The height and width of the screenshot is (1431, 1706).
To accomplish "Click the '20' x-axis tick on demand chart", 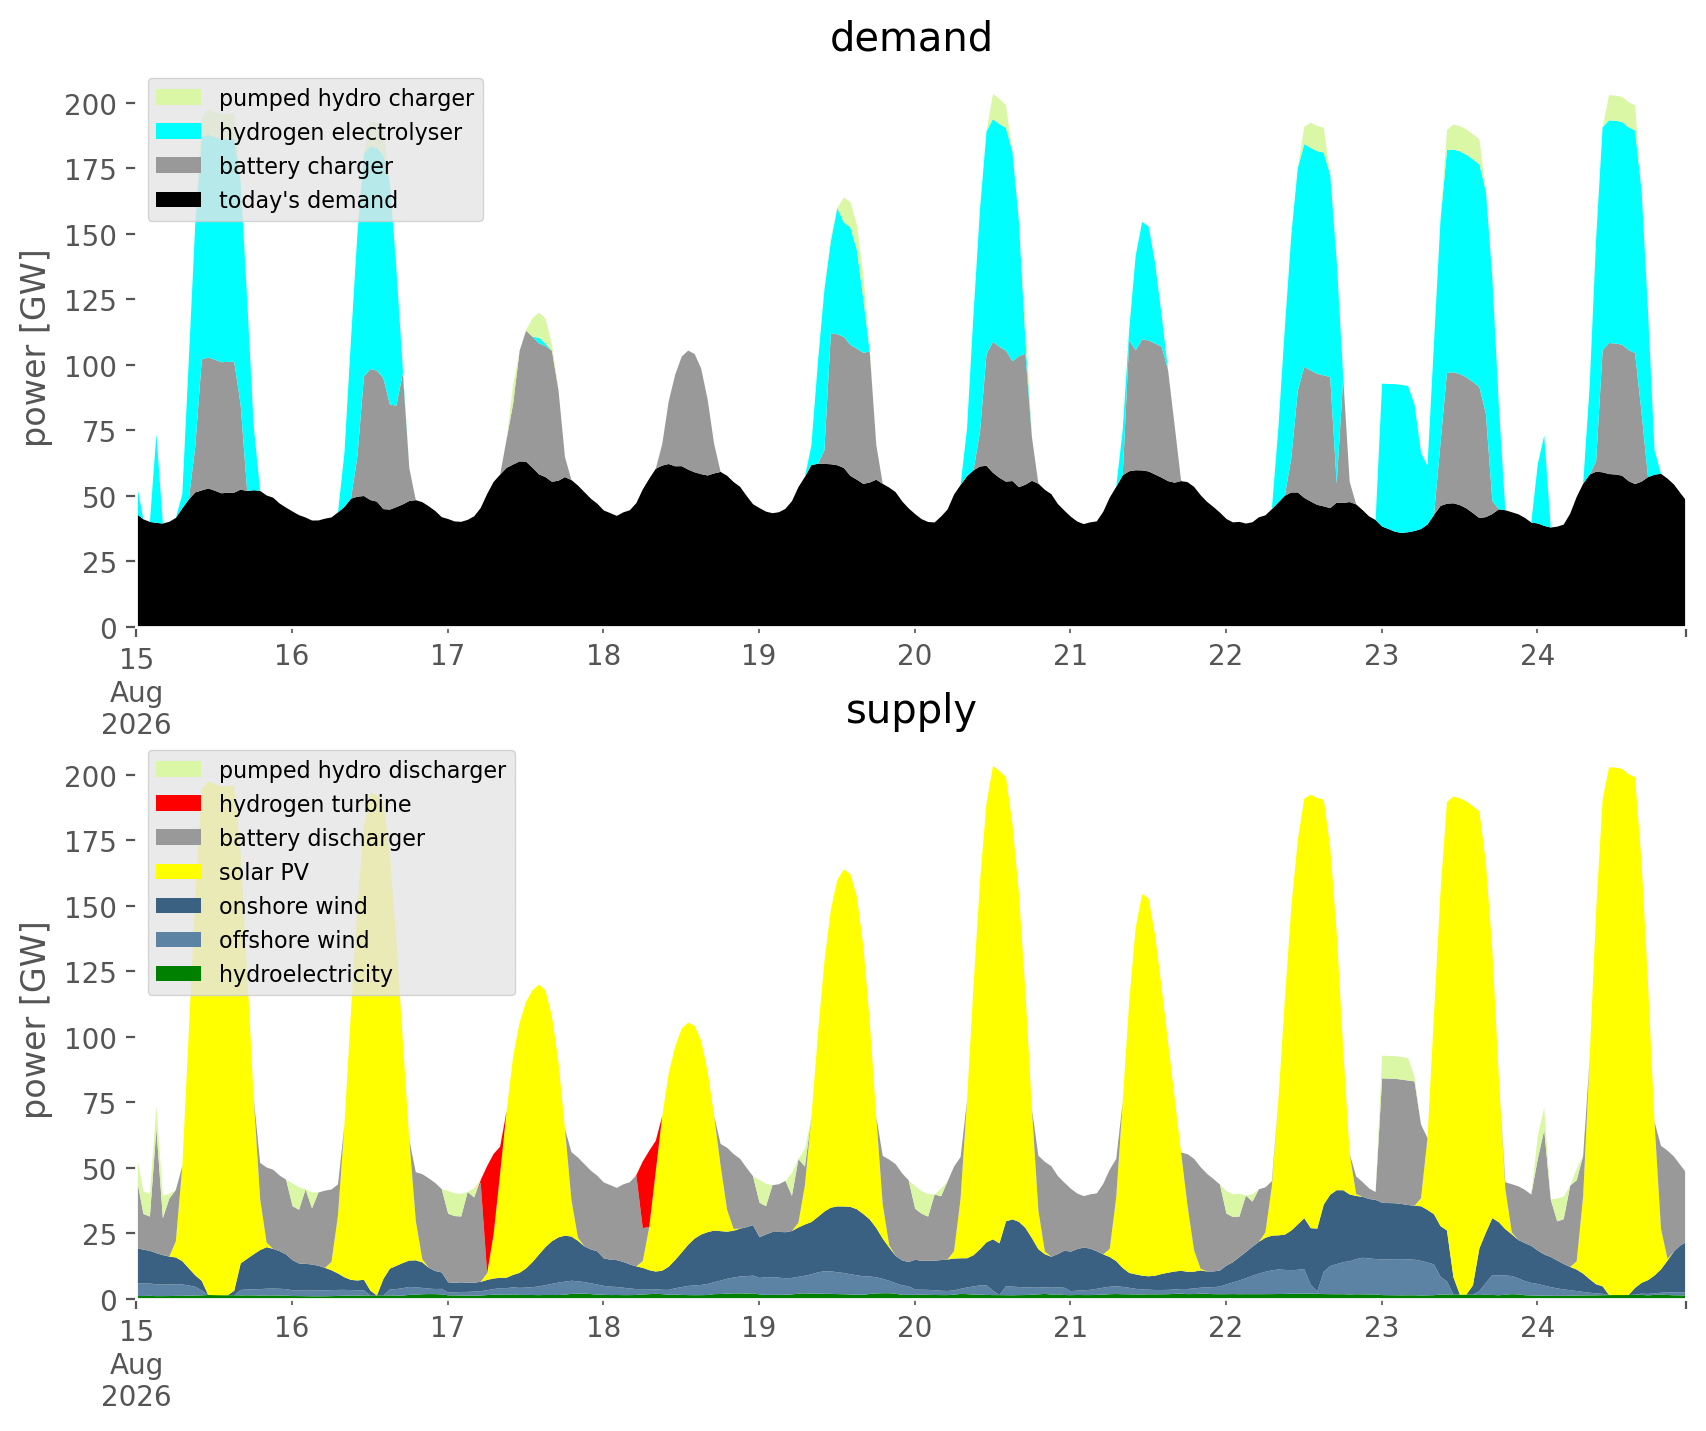I will (914, 656).
